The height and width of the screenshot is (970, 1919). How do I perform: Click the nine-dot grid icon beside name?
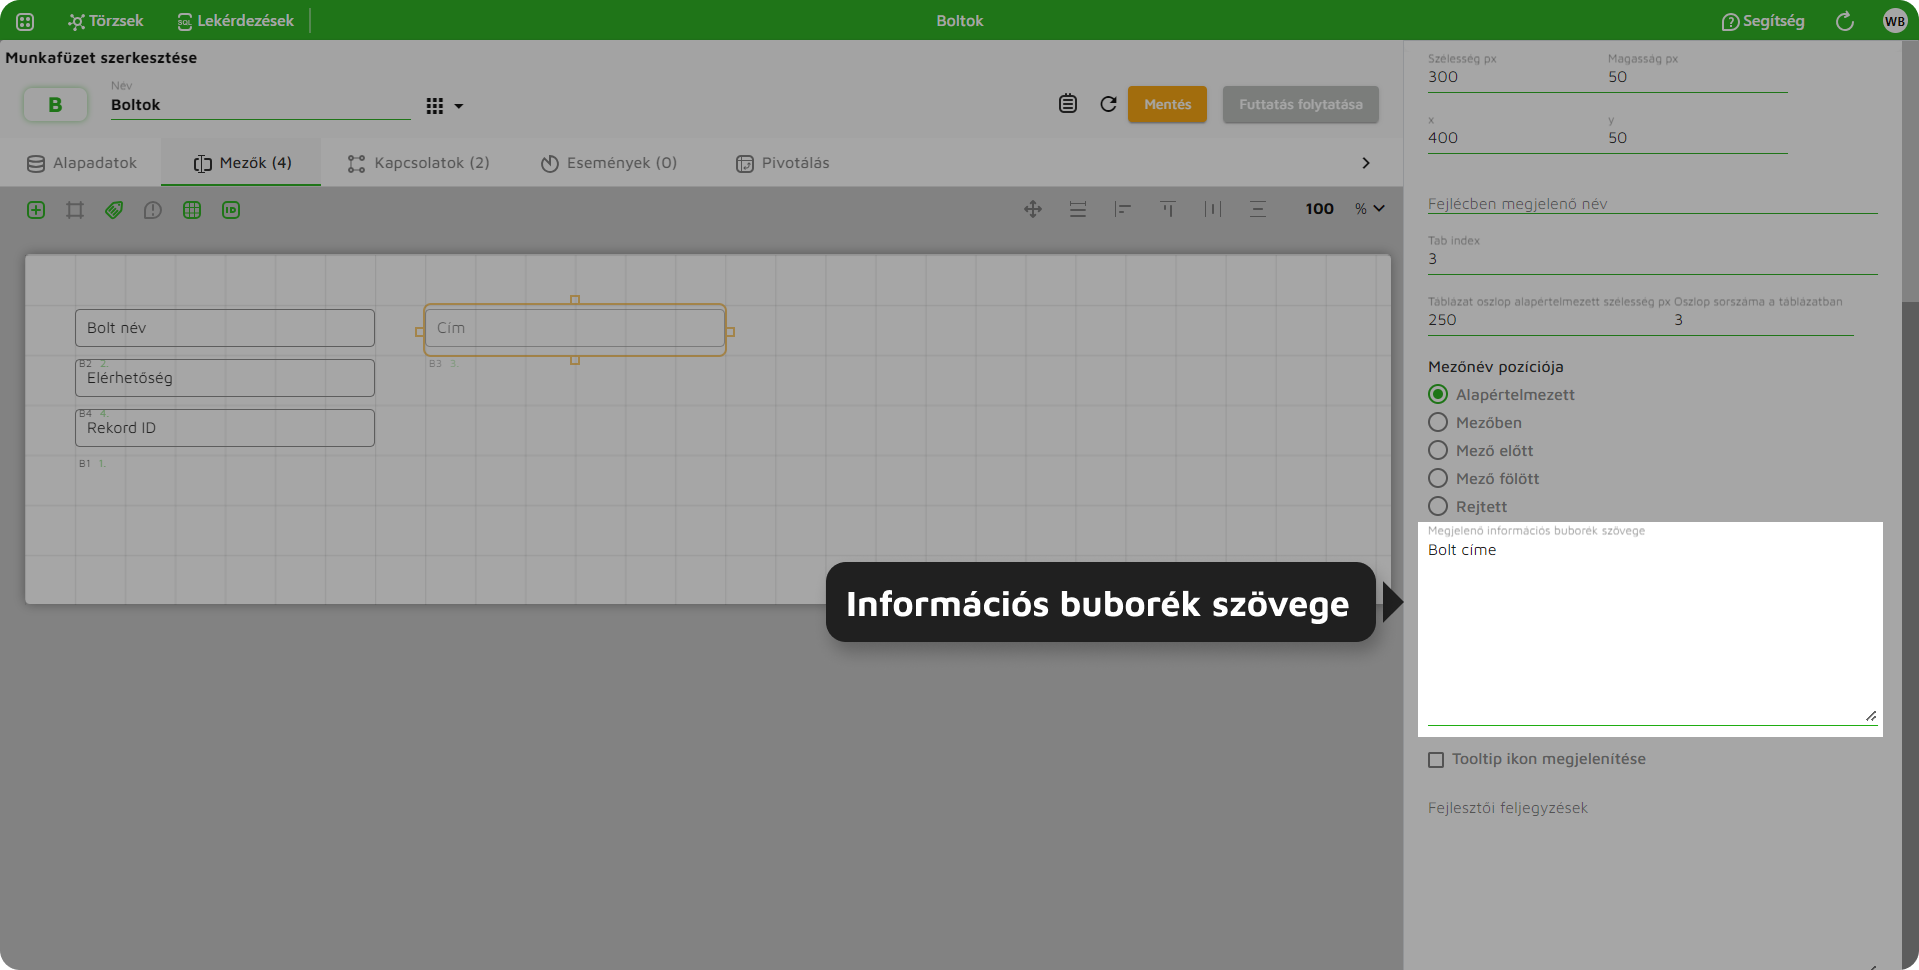coord(434,106)
